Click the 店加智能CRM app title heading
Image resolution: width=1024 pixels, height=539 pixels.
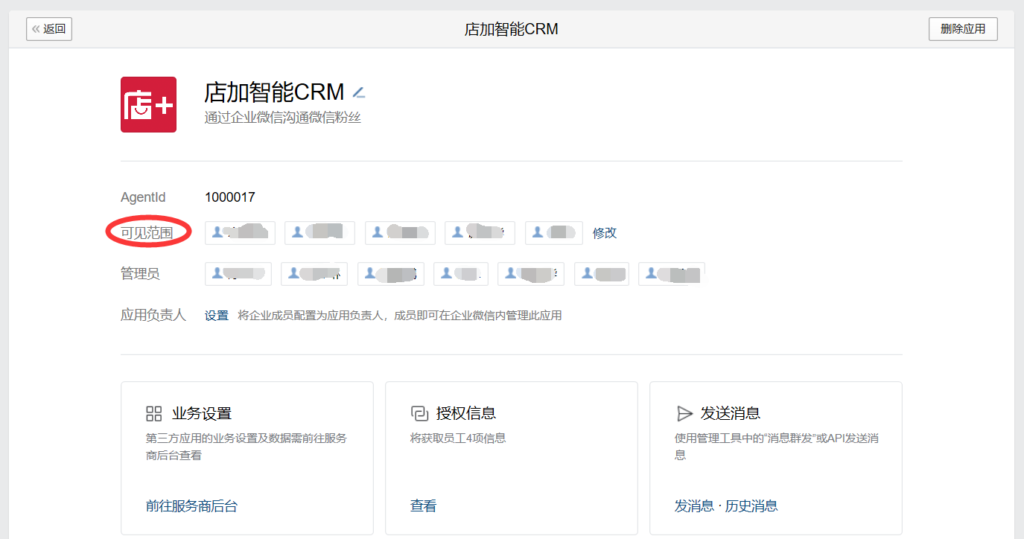274,92
